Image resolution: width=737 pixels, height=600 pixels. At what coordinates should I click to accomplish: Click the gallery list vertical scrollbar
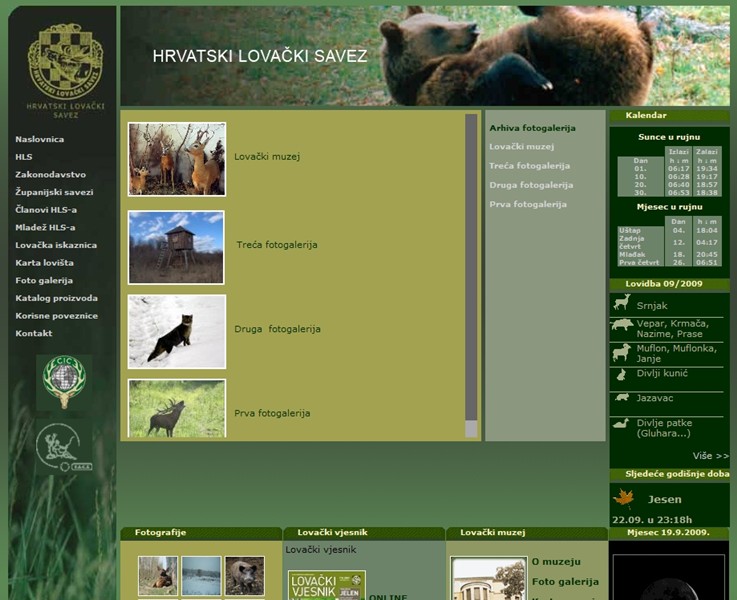click(x=471, y=275)
